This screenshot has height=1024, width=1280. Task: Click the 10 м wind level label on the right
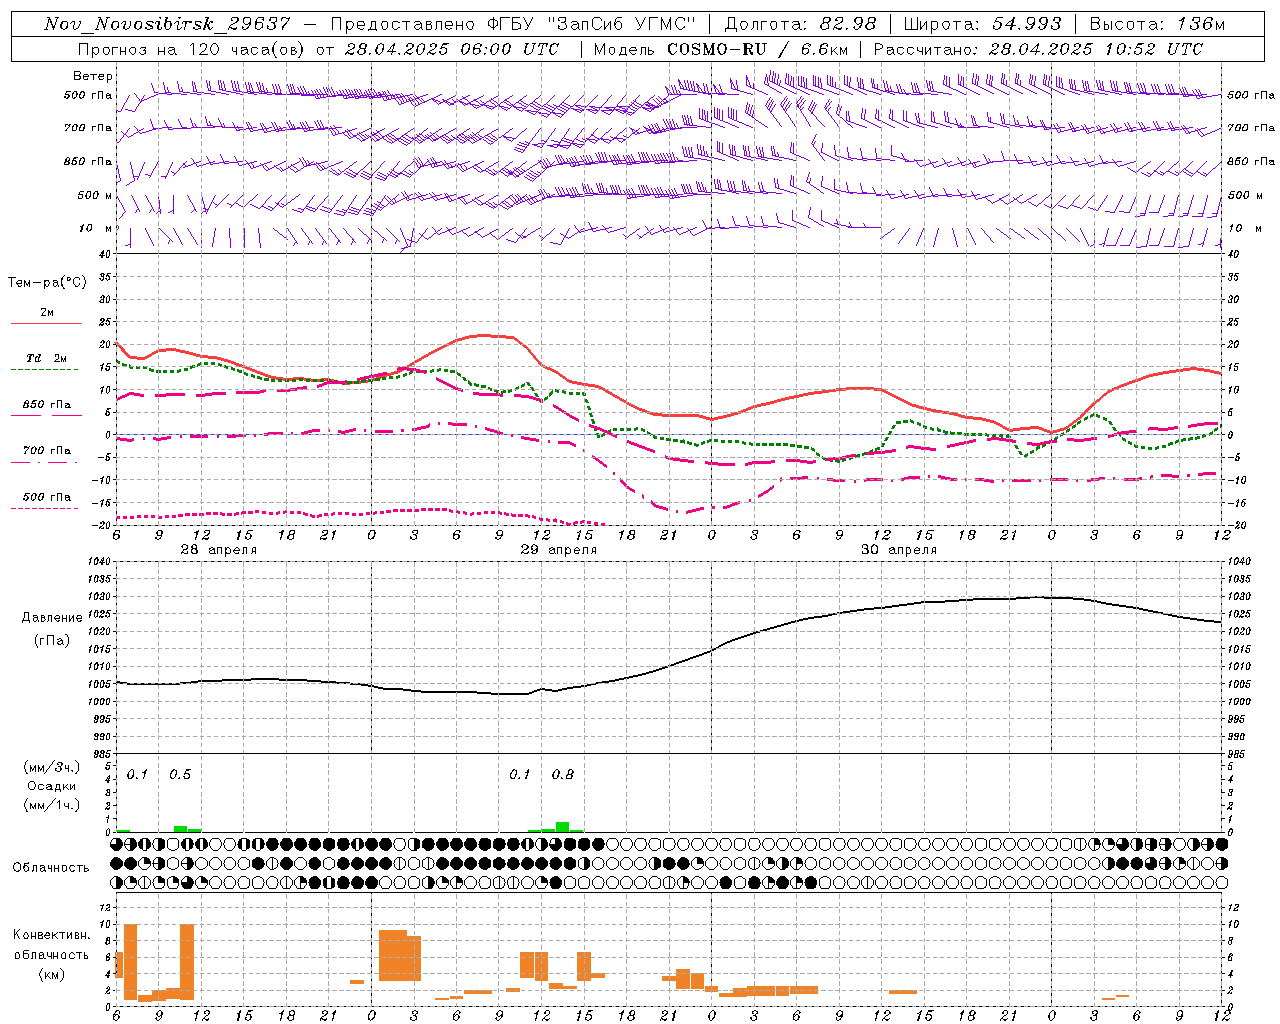click(x=1246, y=228)
